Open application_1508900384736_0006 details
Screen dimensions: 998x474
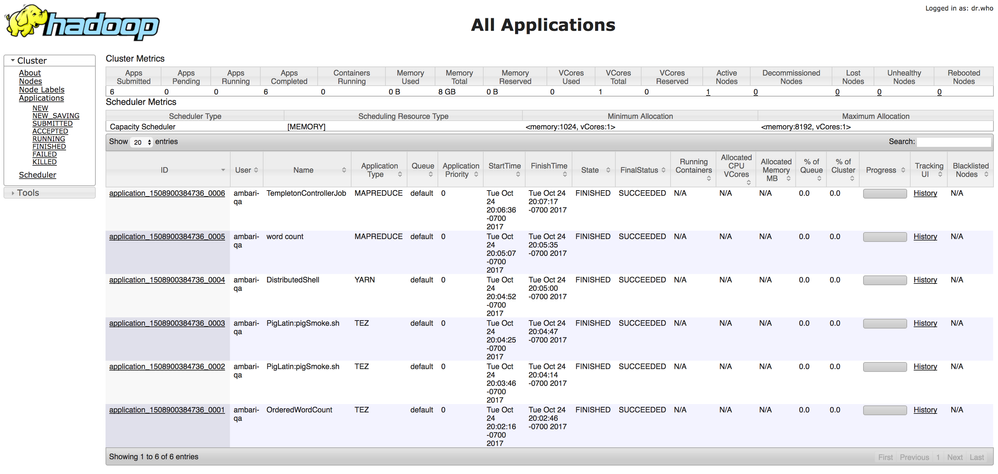pyautogui.click(x=167, y=193)
